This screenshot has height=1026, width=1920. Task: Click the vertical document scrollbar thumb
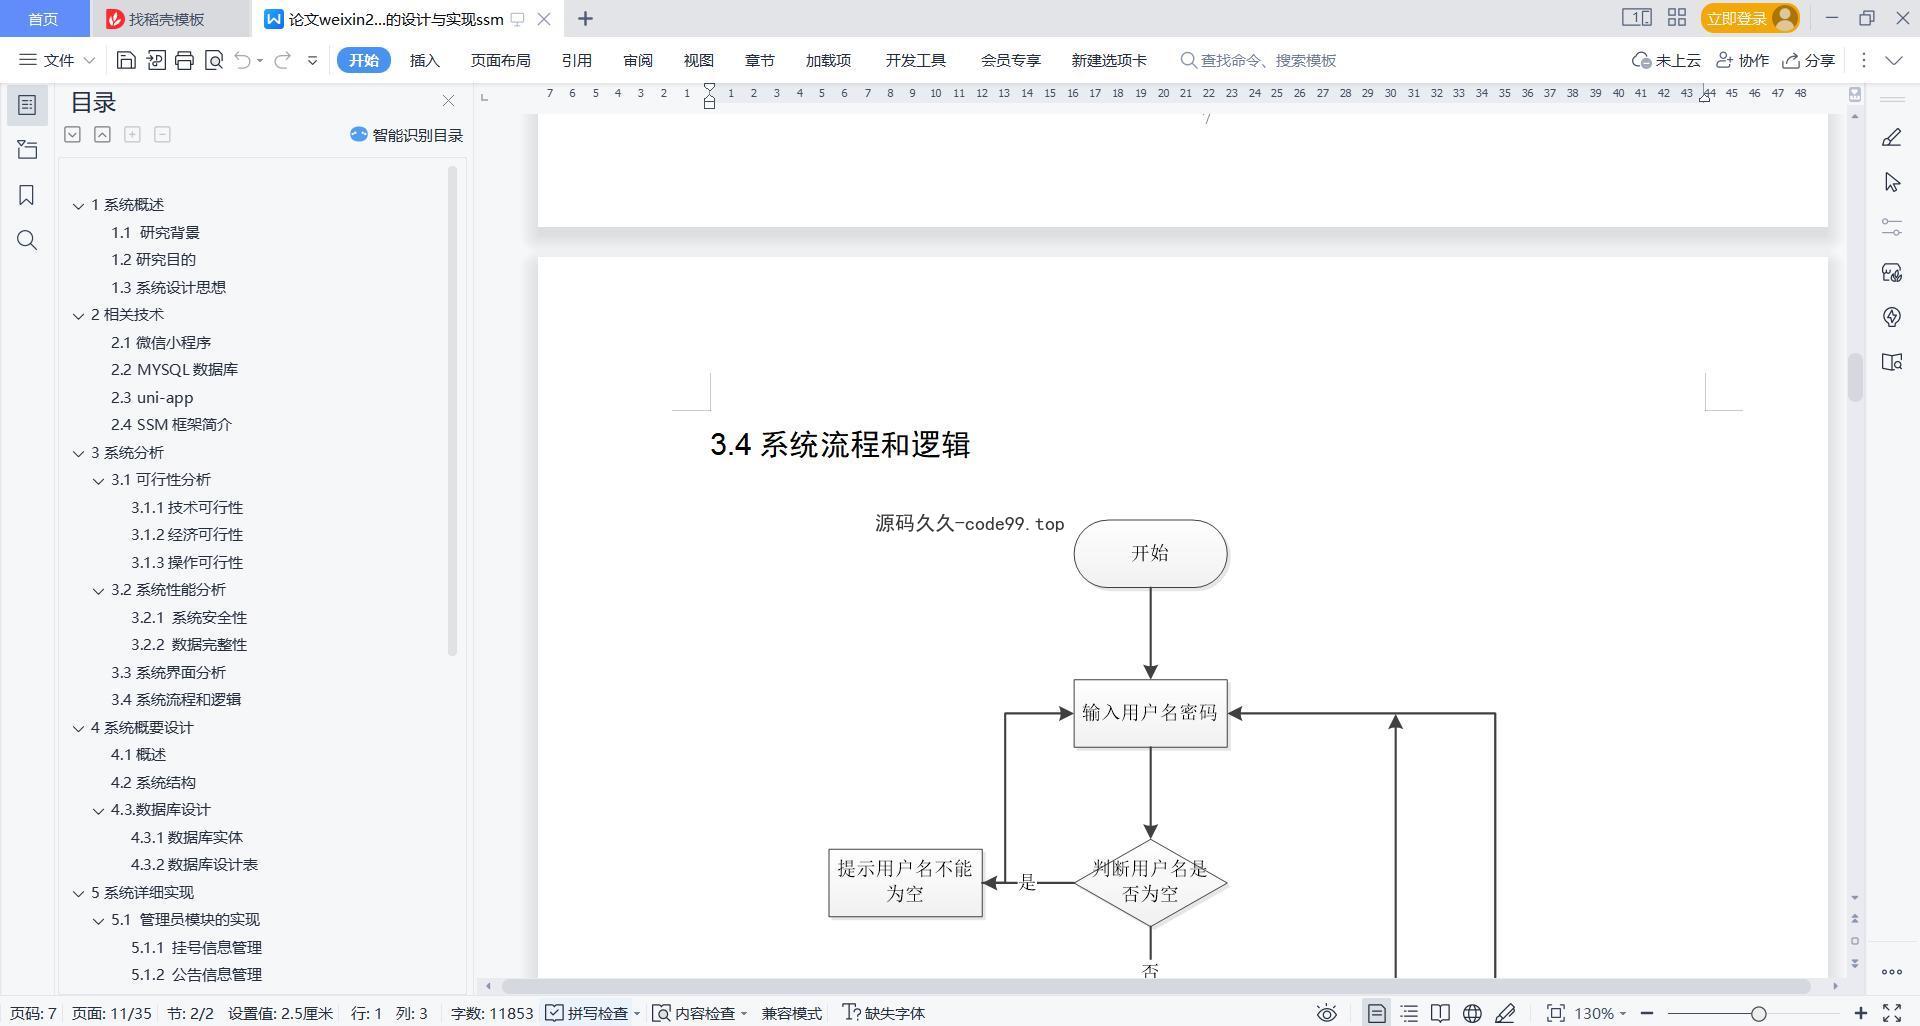1855,377
